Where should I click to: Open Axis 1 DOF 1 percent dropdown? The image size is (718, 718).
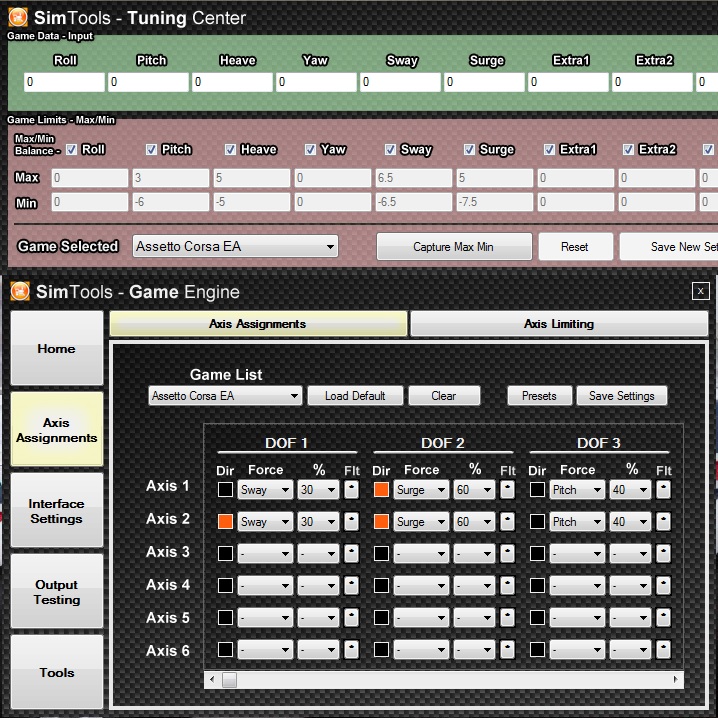tap(318, 490)
